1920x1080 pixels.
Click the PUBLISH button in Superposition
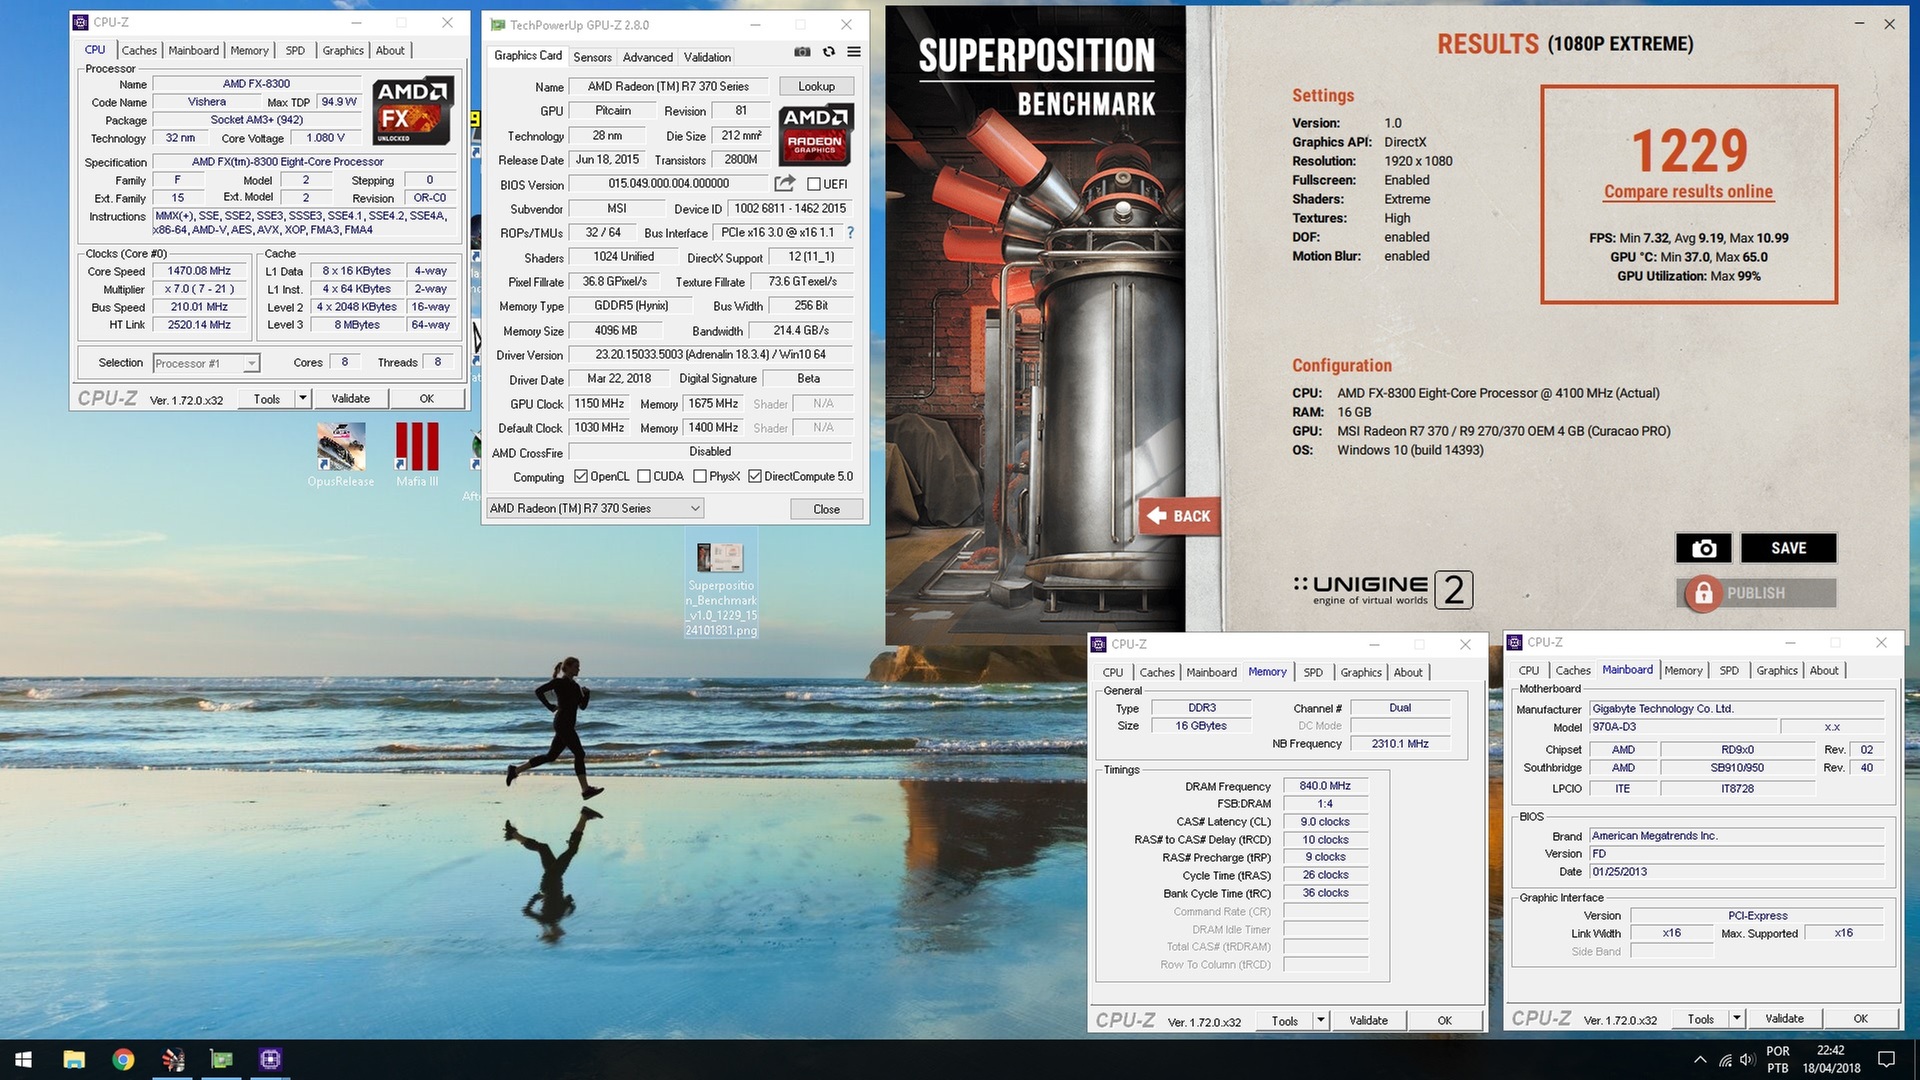1756,593
